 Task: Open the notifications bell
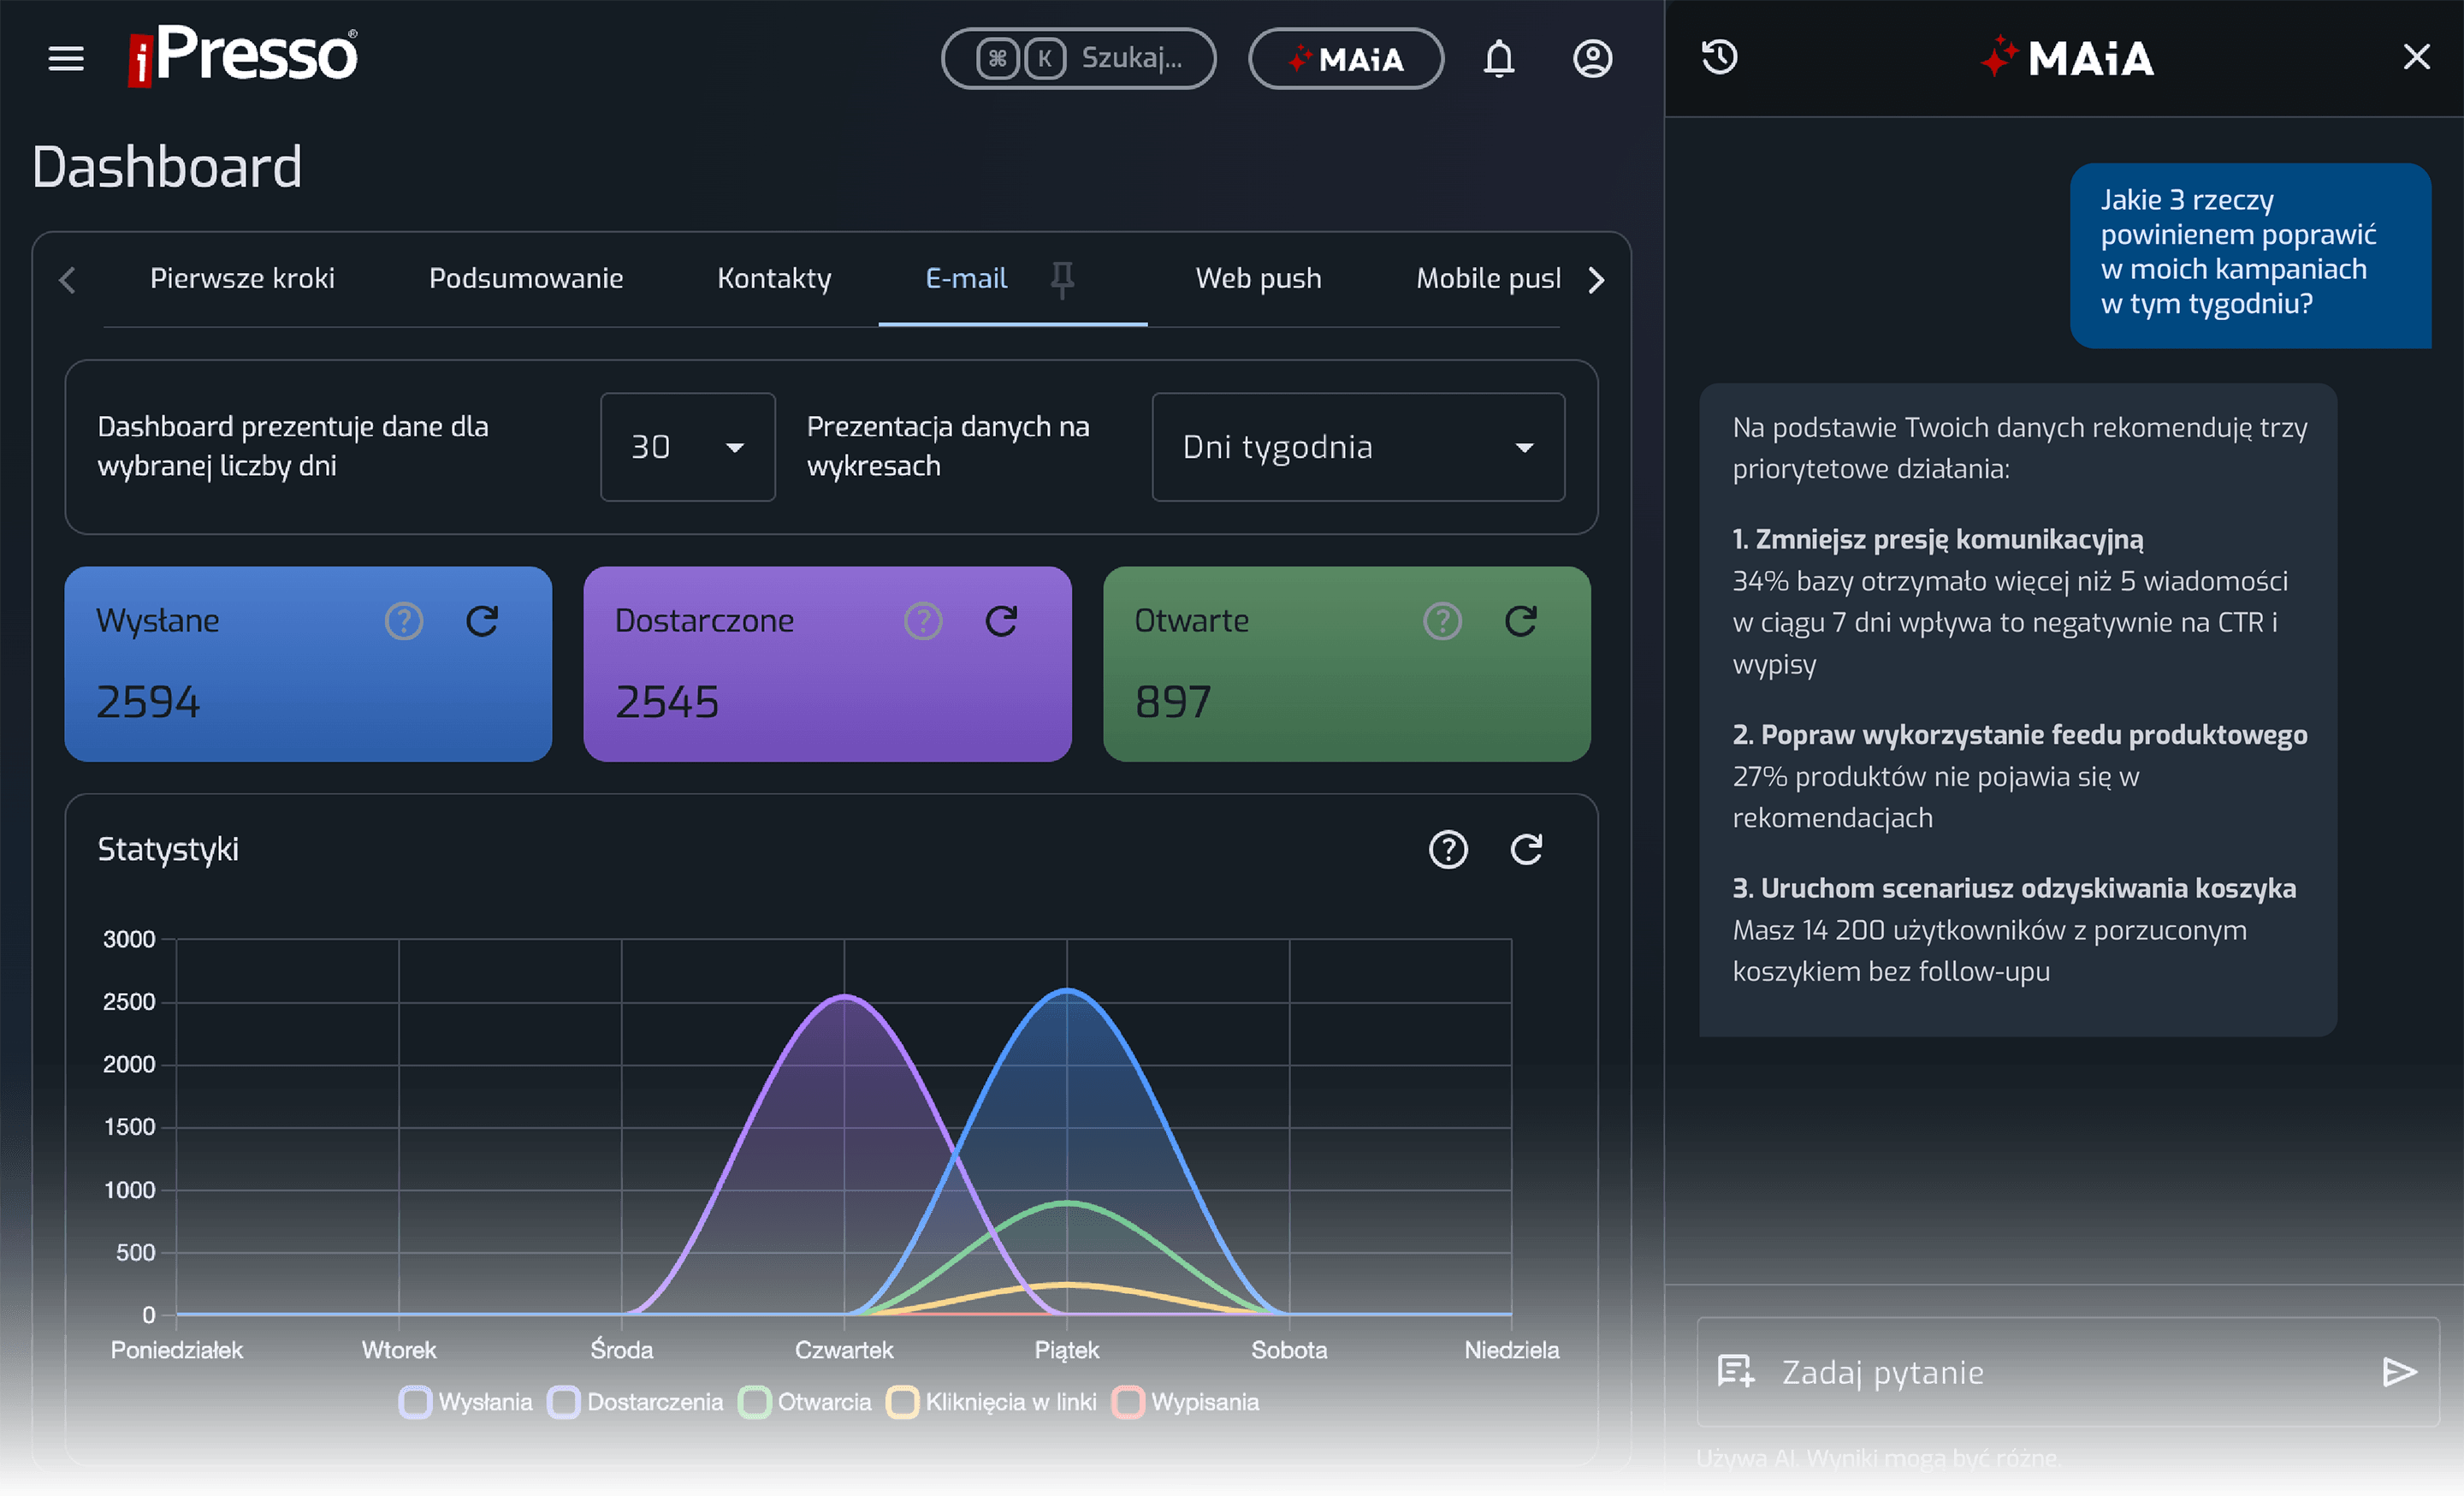1498,58
